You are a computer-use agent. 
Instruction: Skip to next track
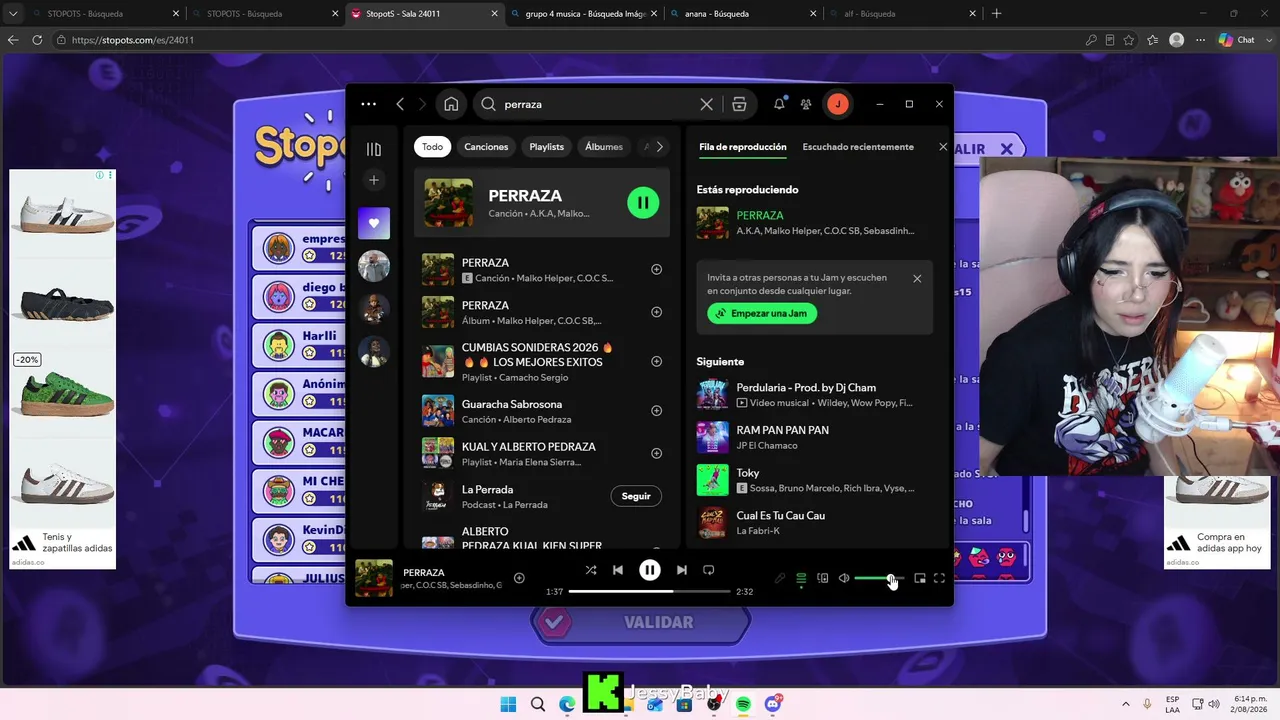(682, 570)
